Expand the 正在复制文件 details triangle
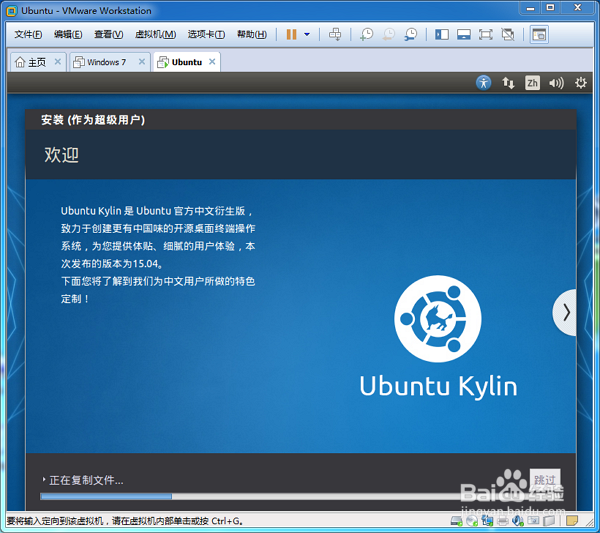 [x=44, y=479]
